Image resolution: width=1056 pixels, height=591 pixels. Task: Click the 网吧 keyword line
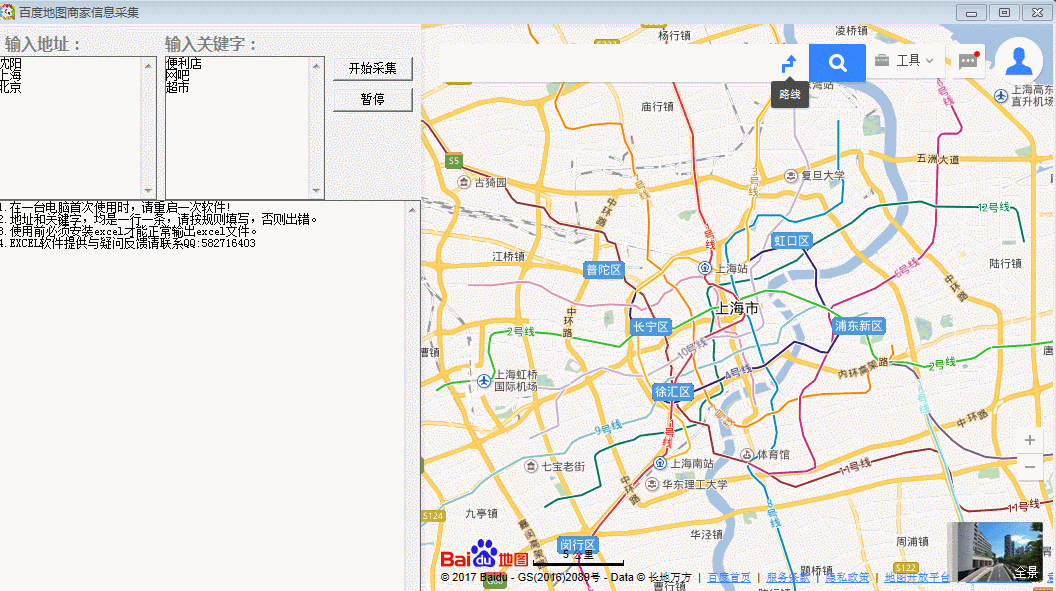point(177,75)
